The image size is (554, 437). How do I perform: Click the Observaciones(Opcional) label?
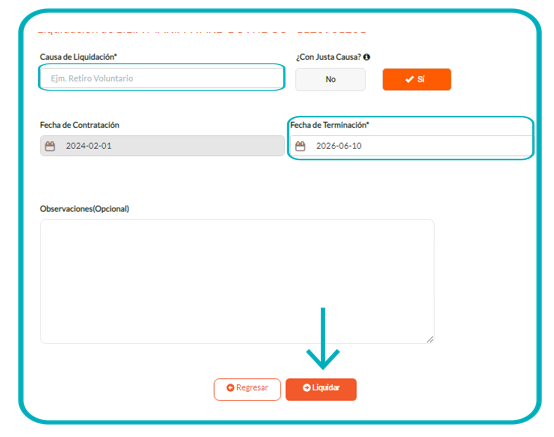coord(84,209)
